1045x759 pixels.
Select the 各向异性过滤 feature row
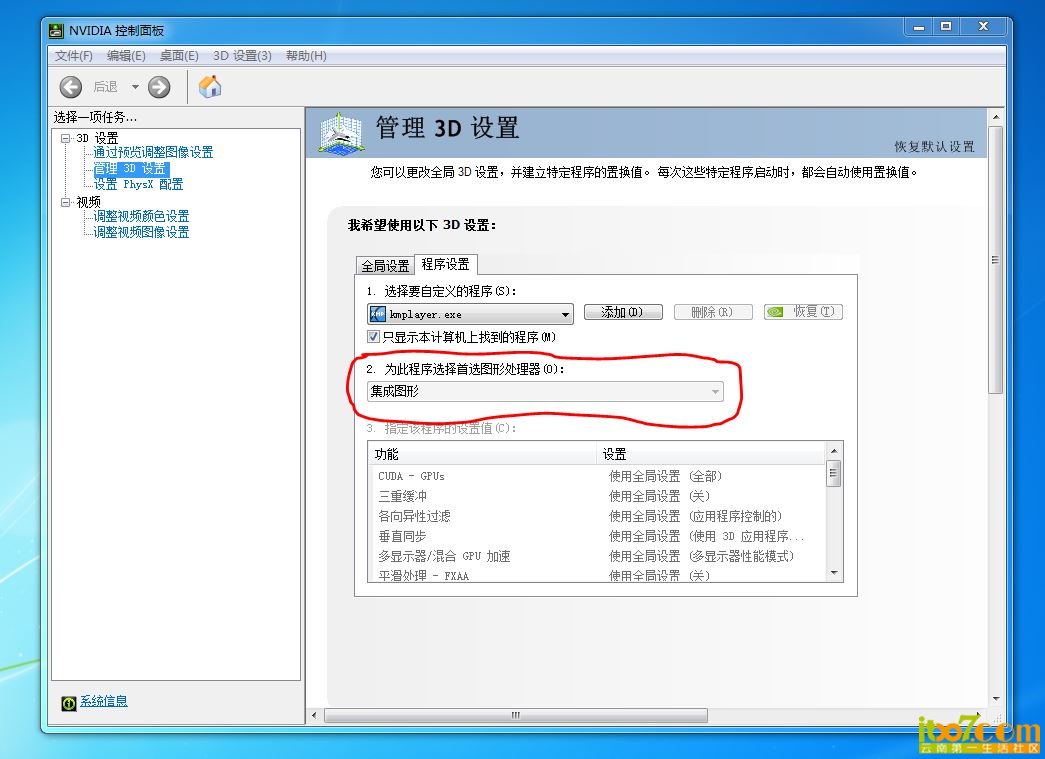point(597,516)
